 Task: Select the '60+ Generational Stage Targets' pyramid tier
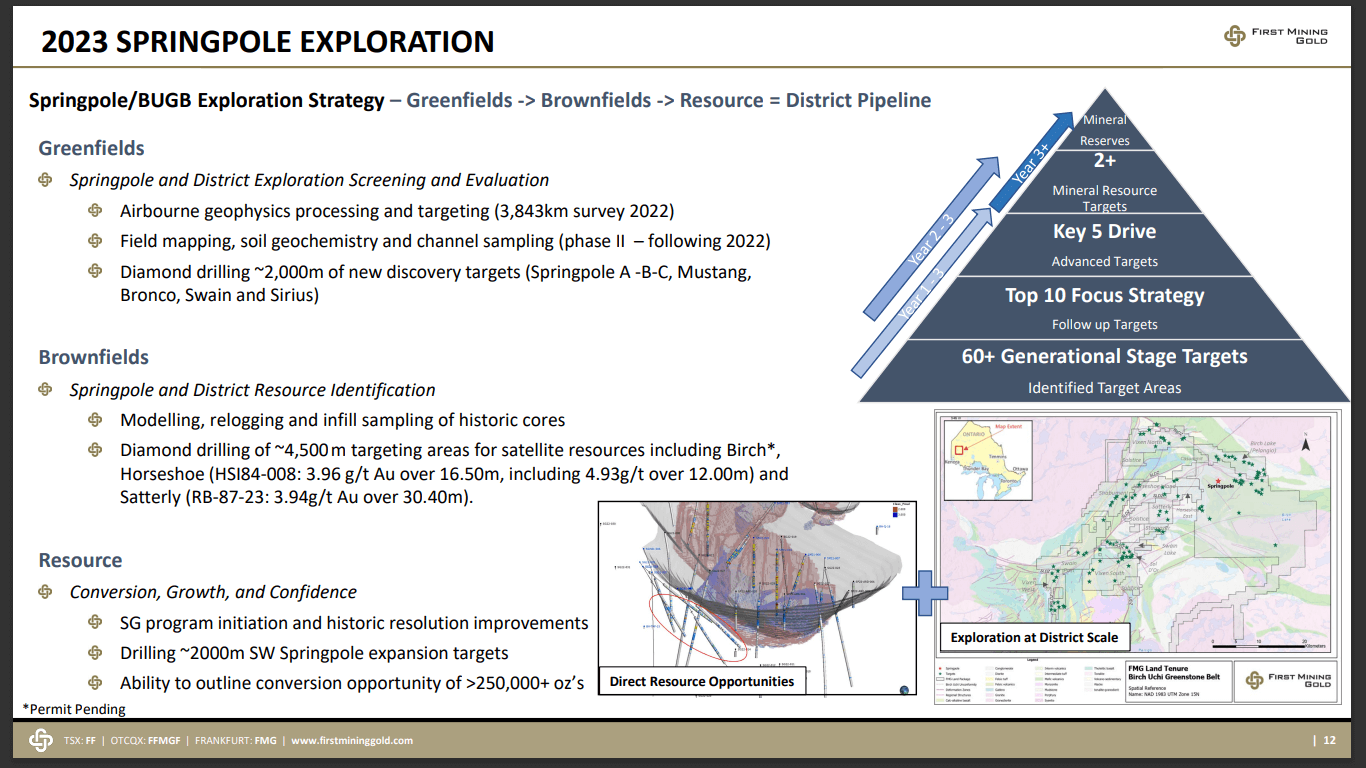point(1104,370)
